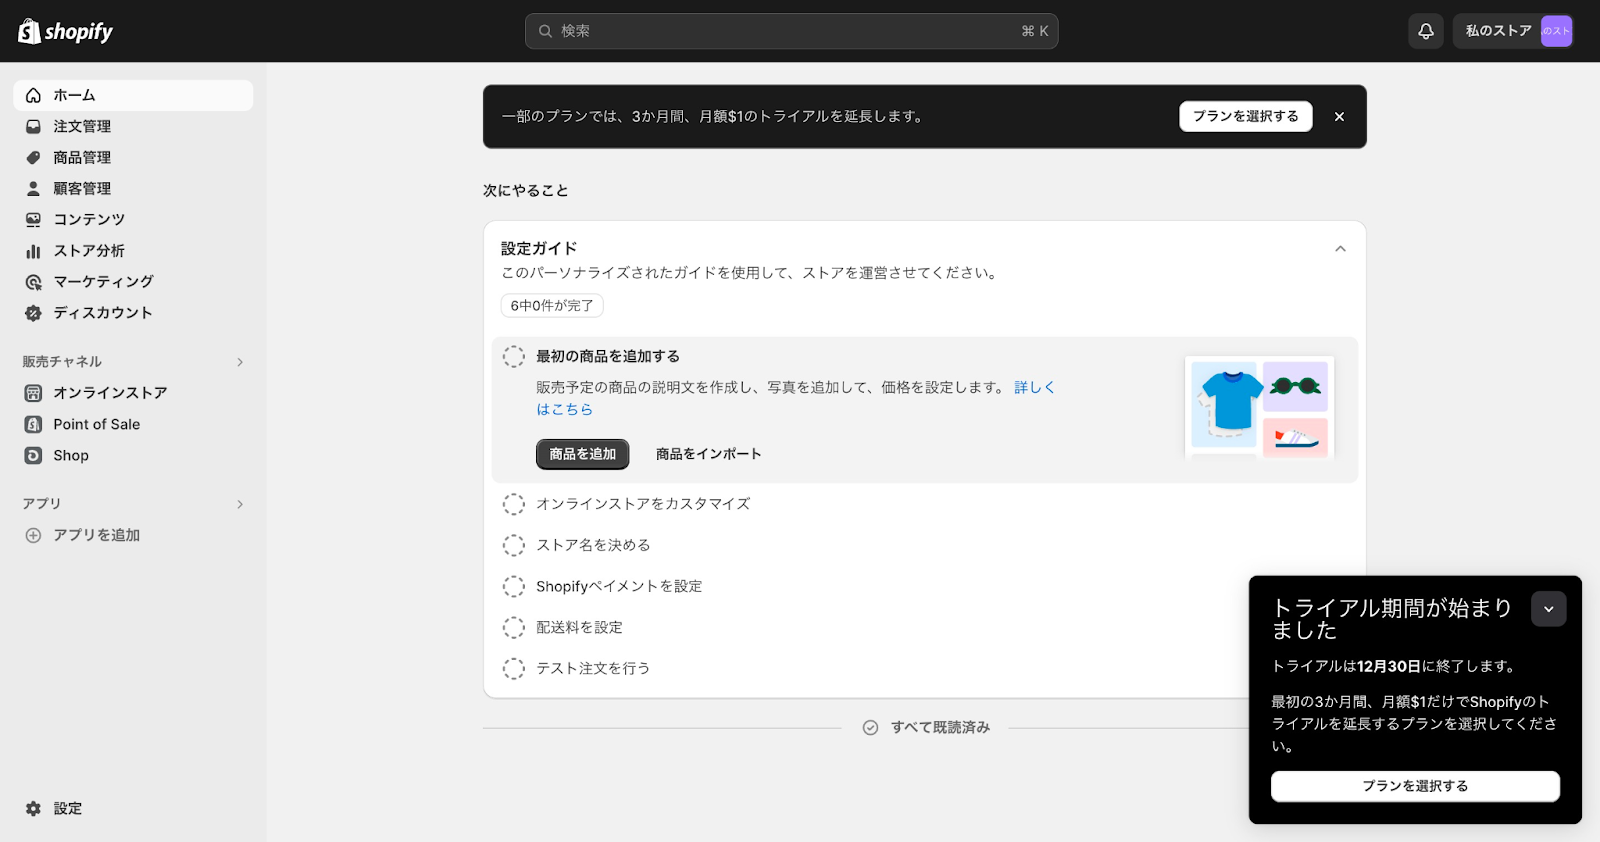The height and width of the screenshot is (842, 1600).
Task: Mark 最初の商品を追加する step complete
Action: [x=513, y=356]
